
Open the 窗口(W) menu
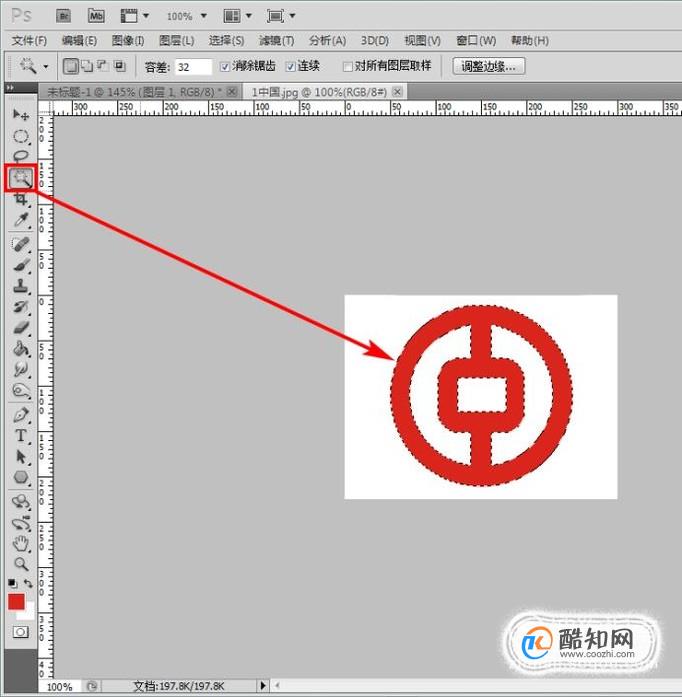(476, 40)
